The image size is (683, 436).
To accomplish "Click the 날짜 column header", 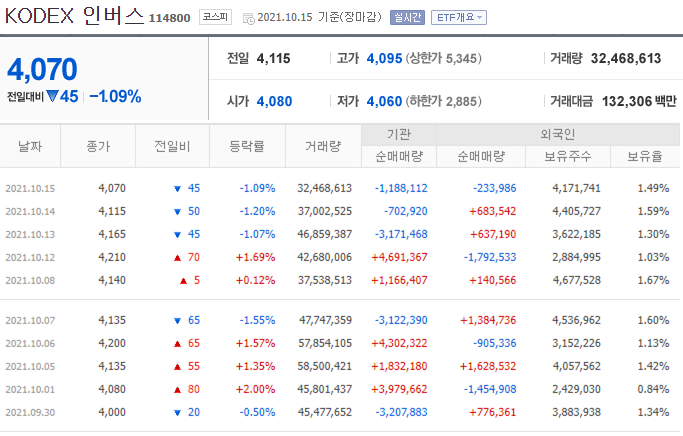I will (x=30, y=146).
